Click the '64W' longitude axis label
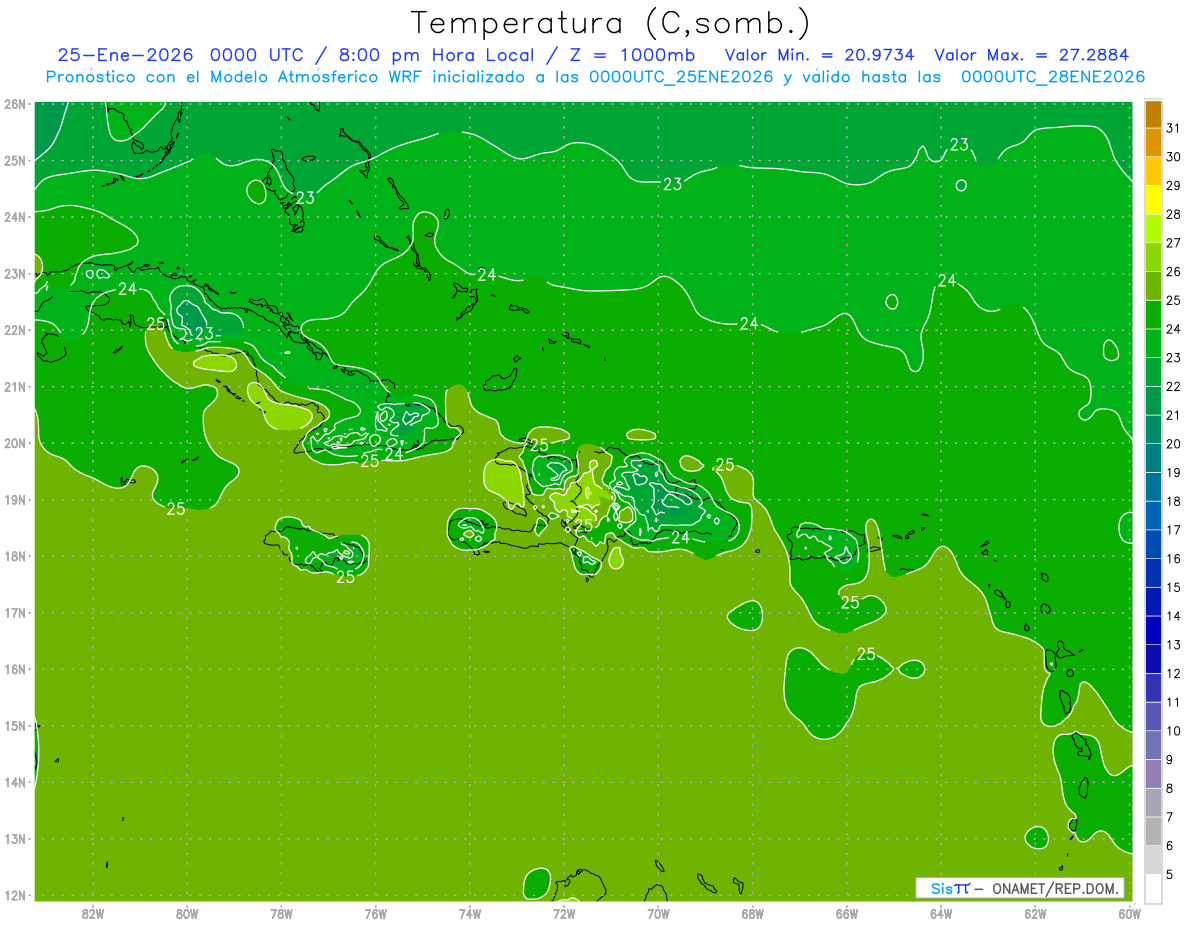Screen dimensions: 1200x927 (941, 913)
